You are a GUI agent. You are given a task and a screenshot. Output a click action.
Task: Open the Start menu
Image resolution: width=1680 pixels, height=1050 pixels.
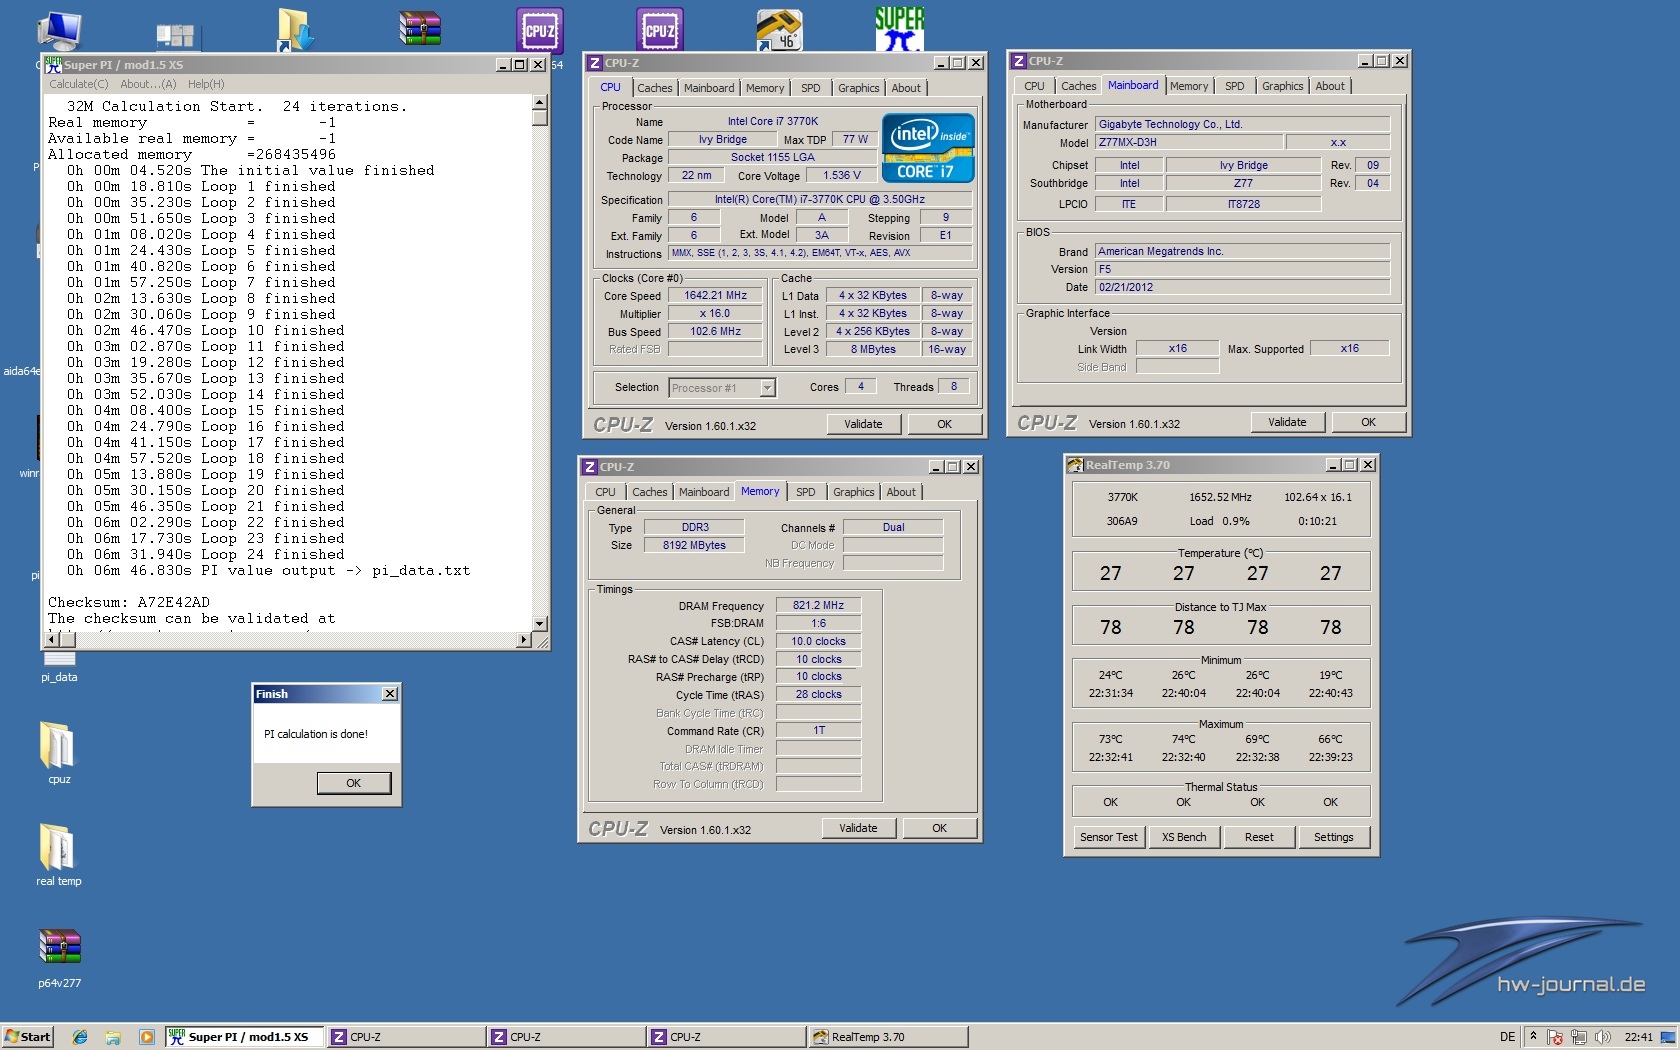click(x=27, y=1037)
